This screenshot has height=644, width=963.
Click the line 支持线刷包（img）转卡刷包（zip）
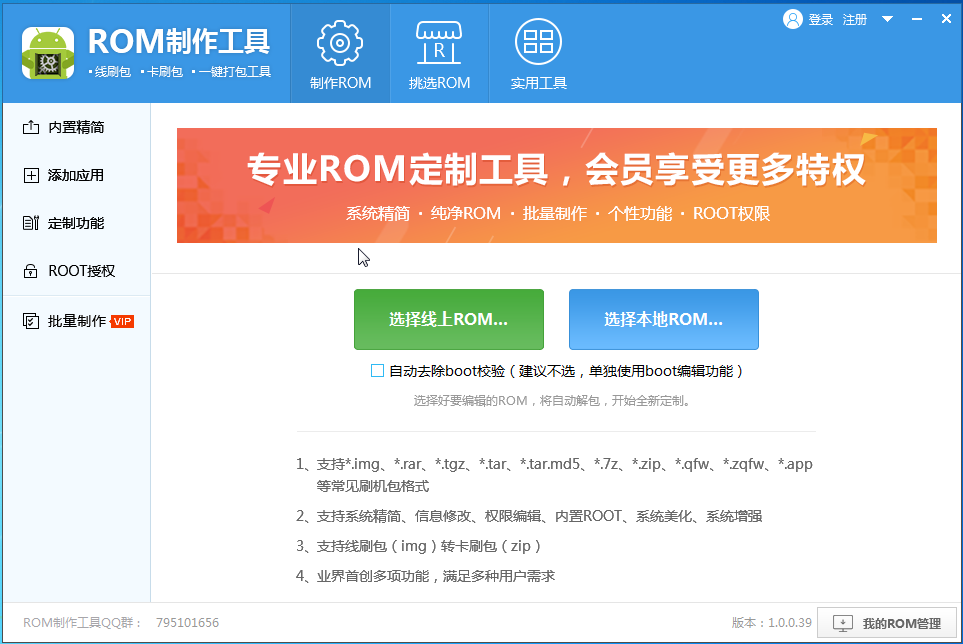coord(419,546)
